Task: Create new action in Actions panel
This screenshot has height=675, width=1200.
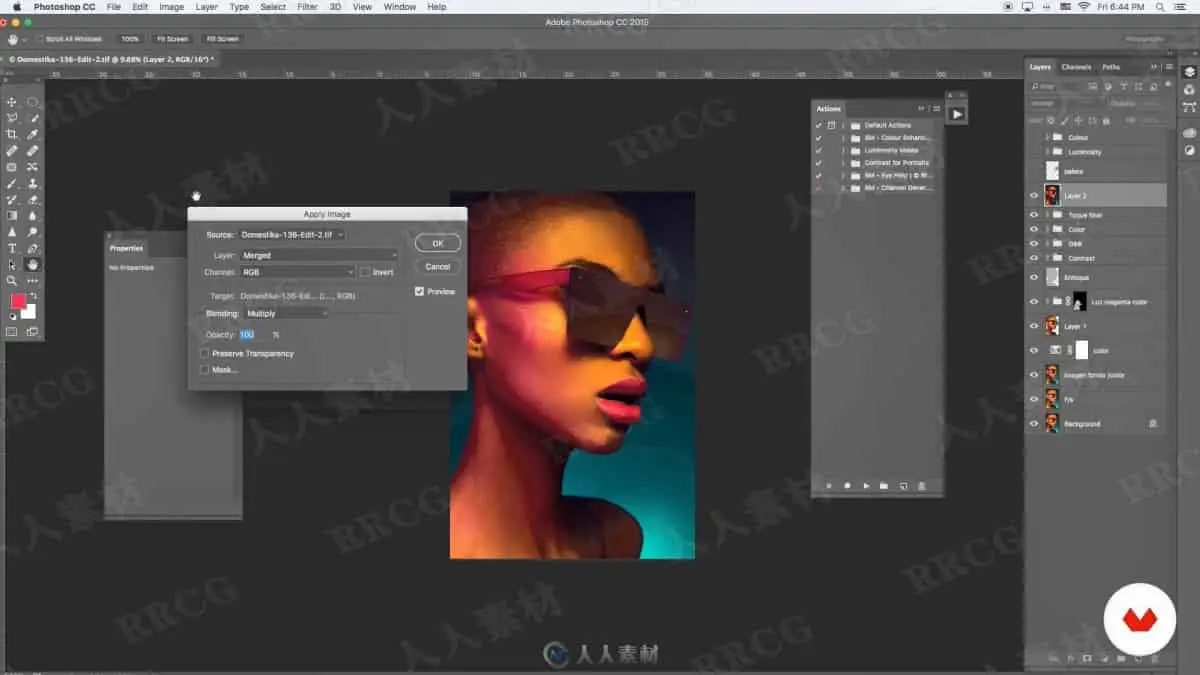Action: (x=903, y=486)
